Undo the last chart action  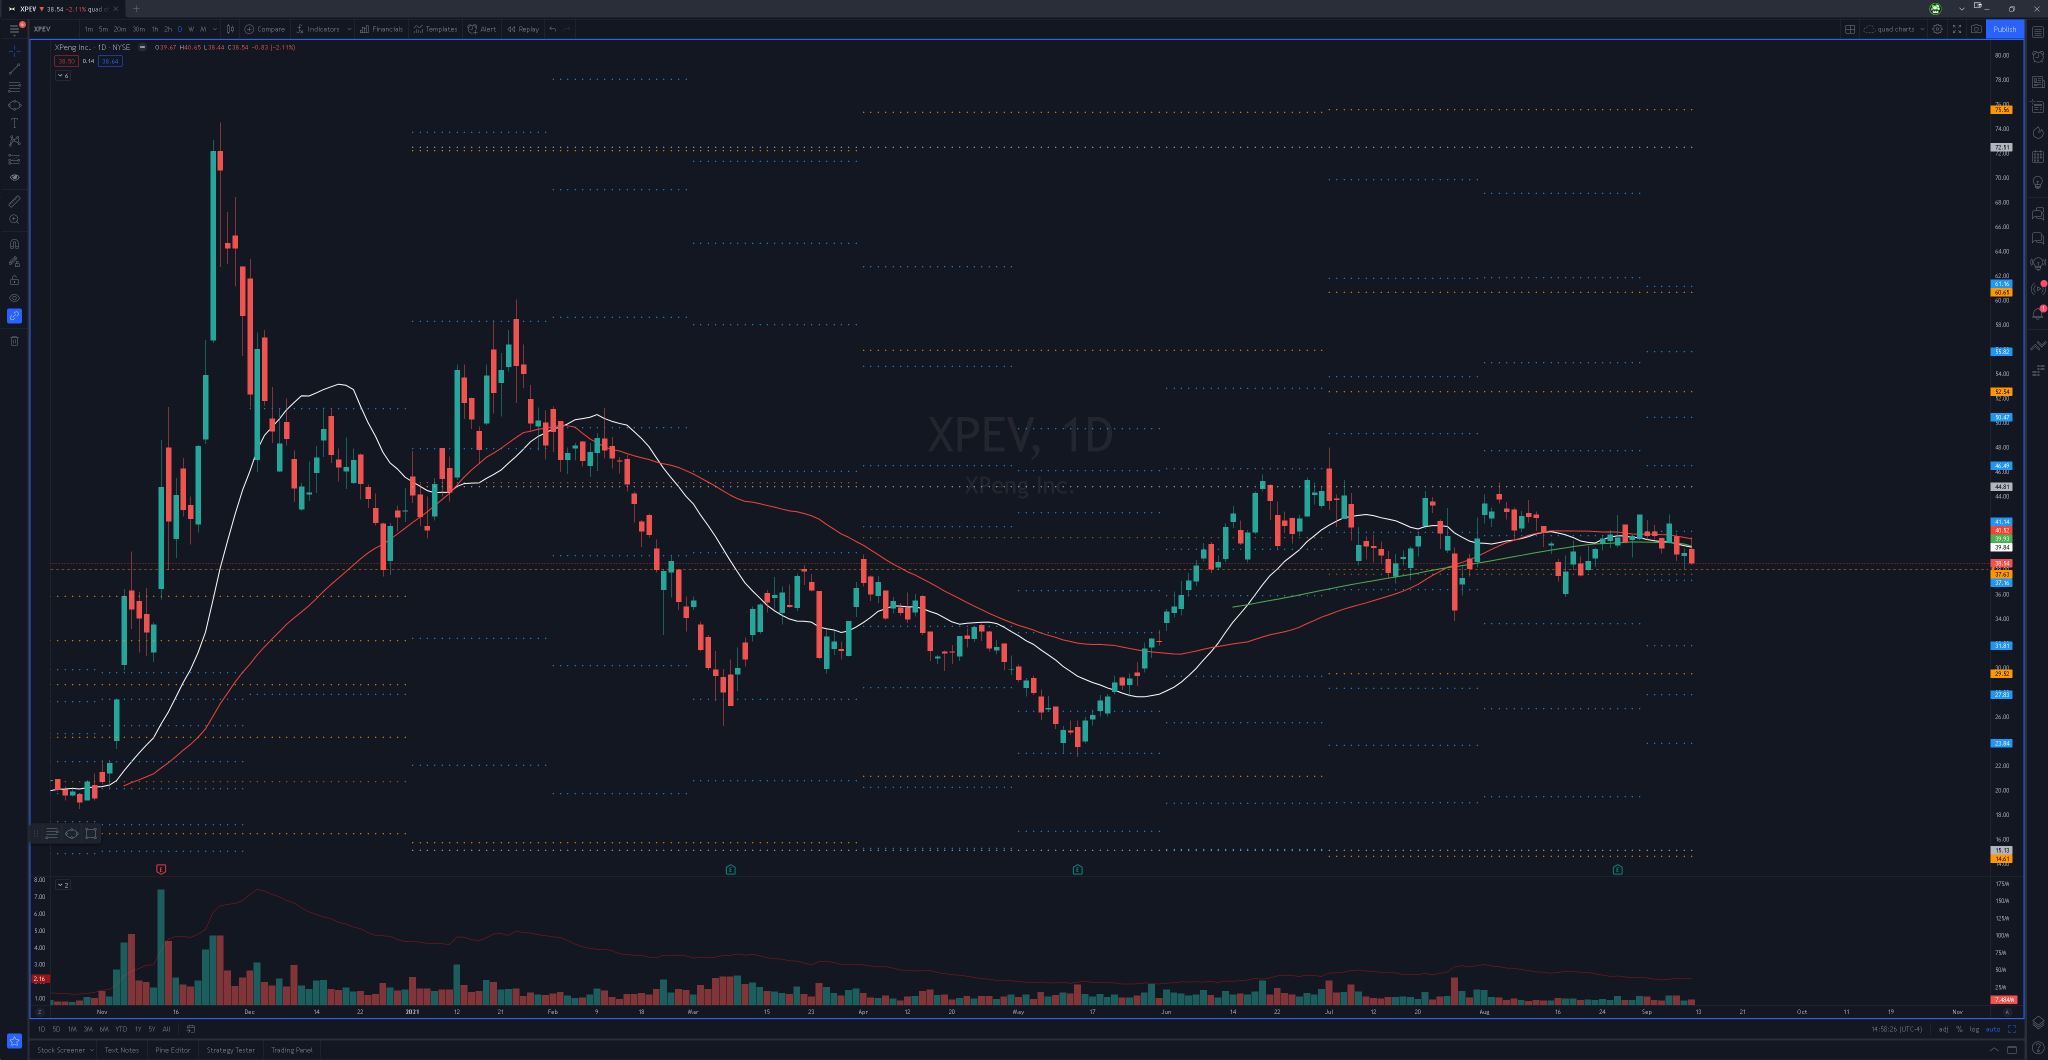(552, 29)
